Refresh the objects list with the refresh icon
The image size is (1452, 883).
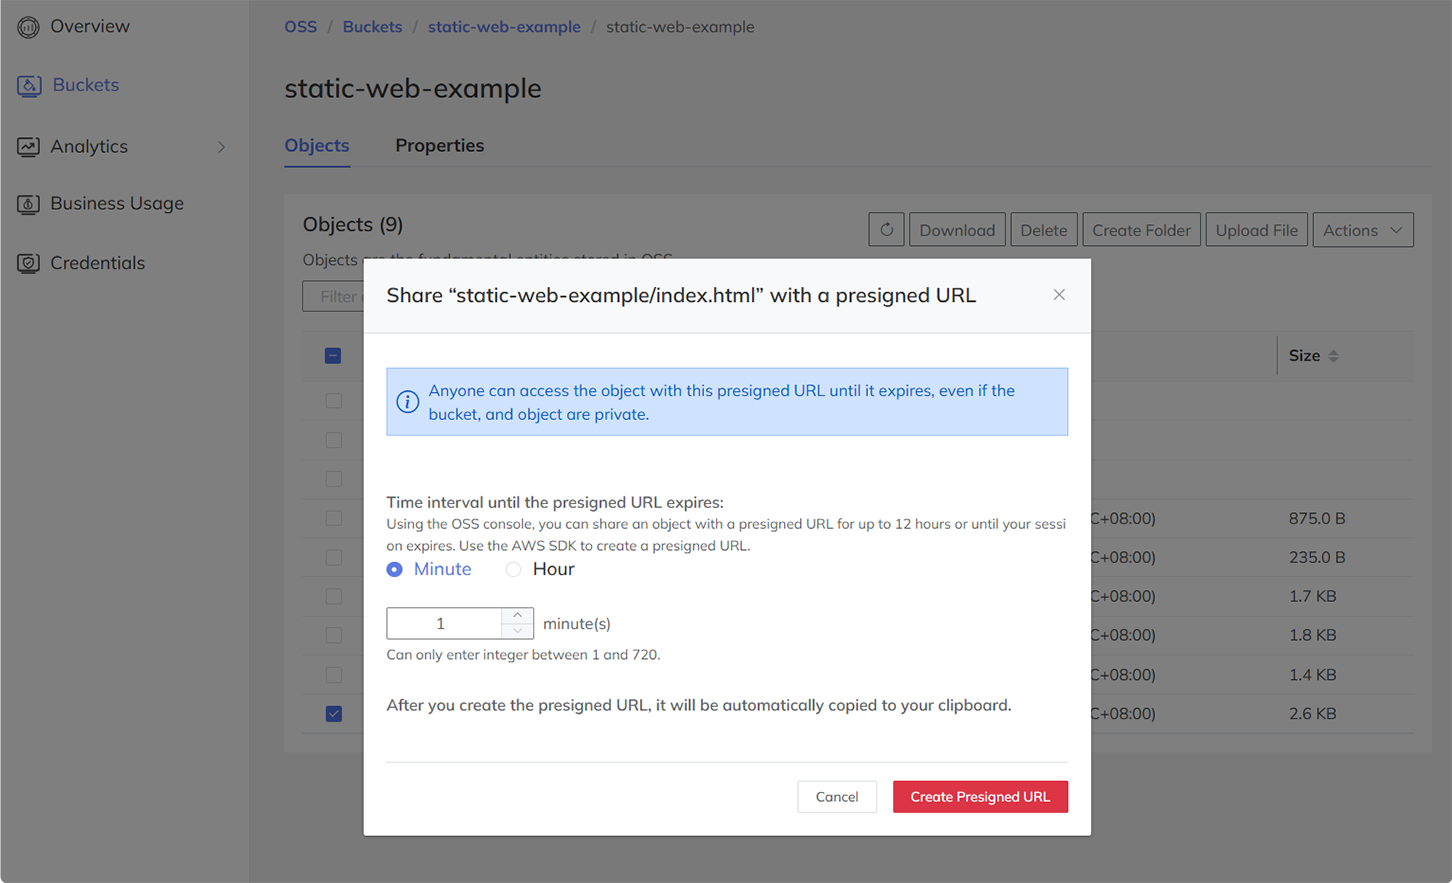tap(886, 229)
